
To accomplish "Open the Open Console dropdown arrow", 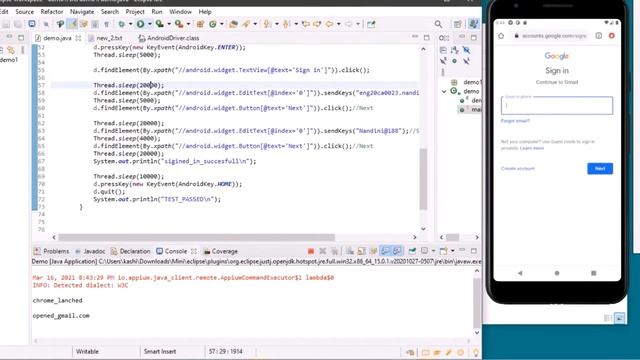I will [452, 251].
